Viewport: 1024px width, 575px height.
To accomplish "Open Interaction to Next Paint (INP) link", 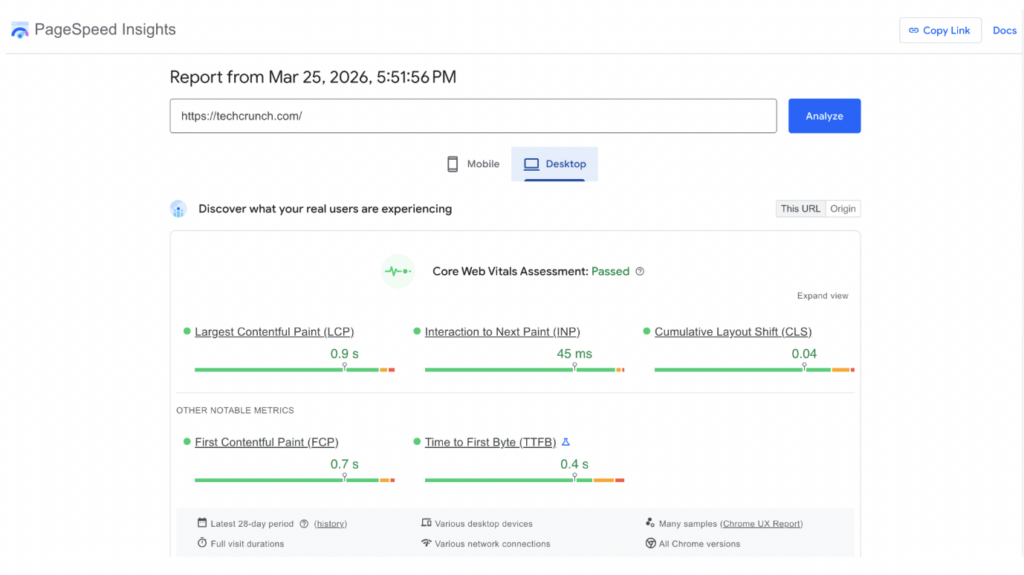I will [502, 332].
